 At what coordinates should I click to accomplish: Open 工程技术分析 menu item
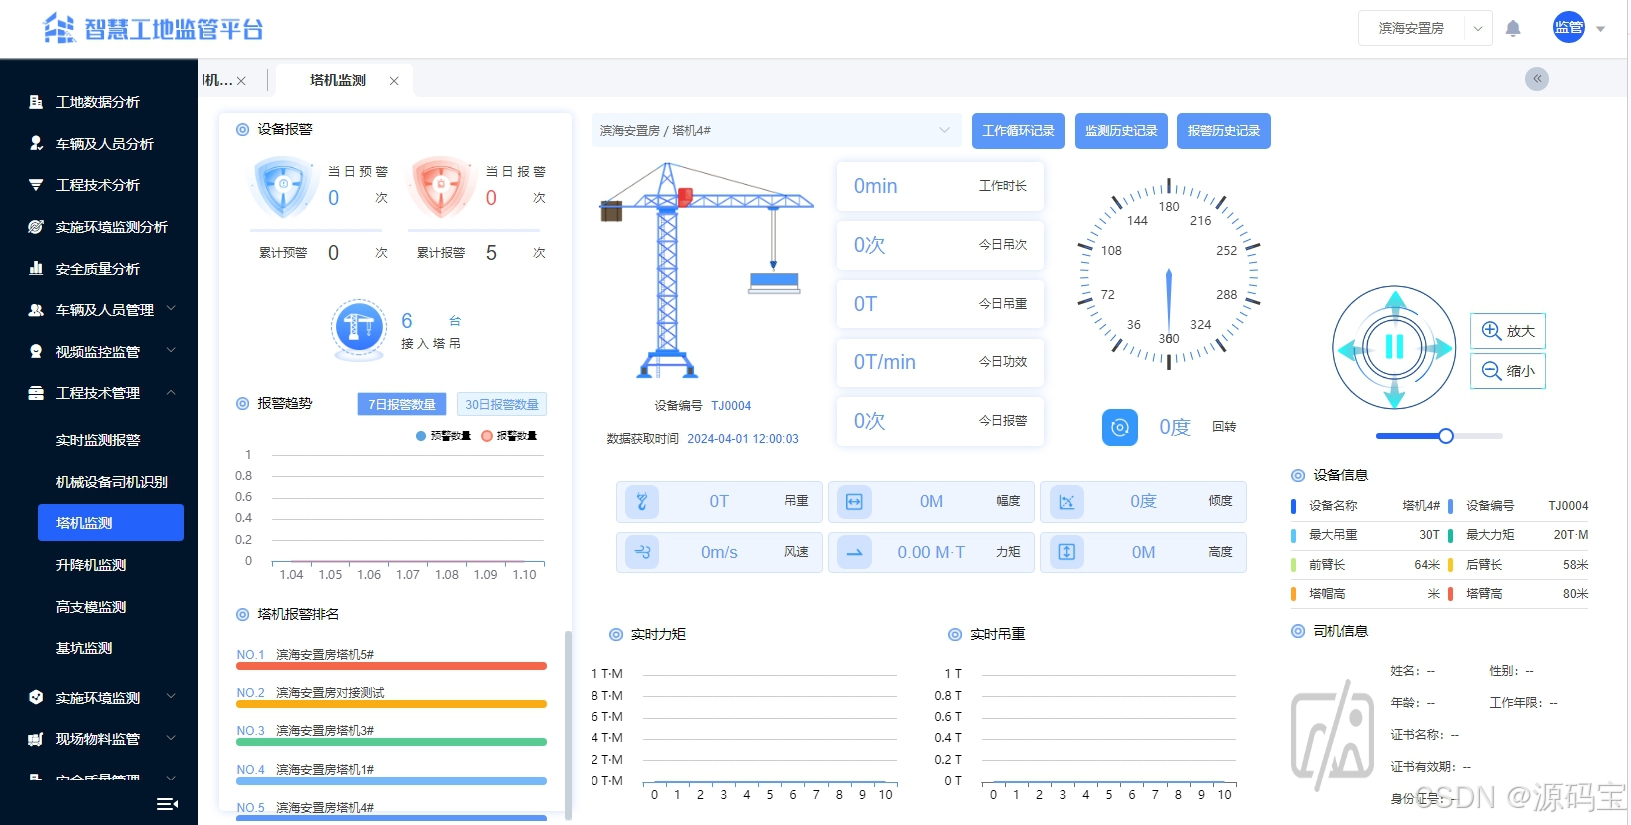coord(98,185)
